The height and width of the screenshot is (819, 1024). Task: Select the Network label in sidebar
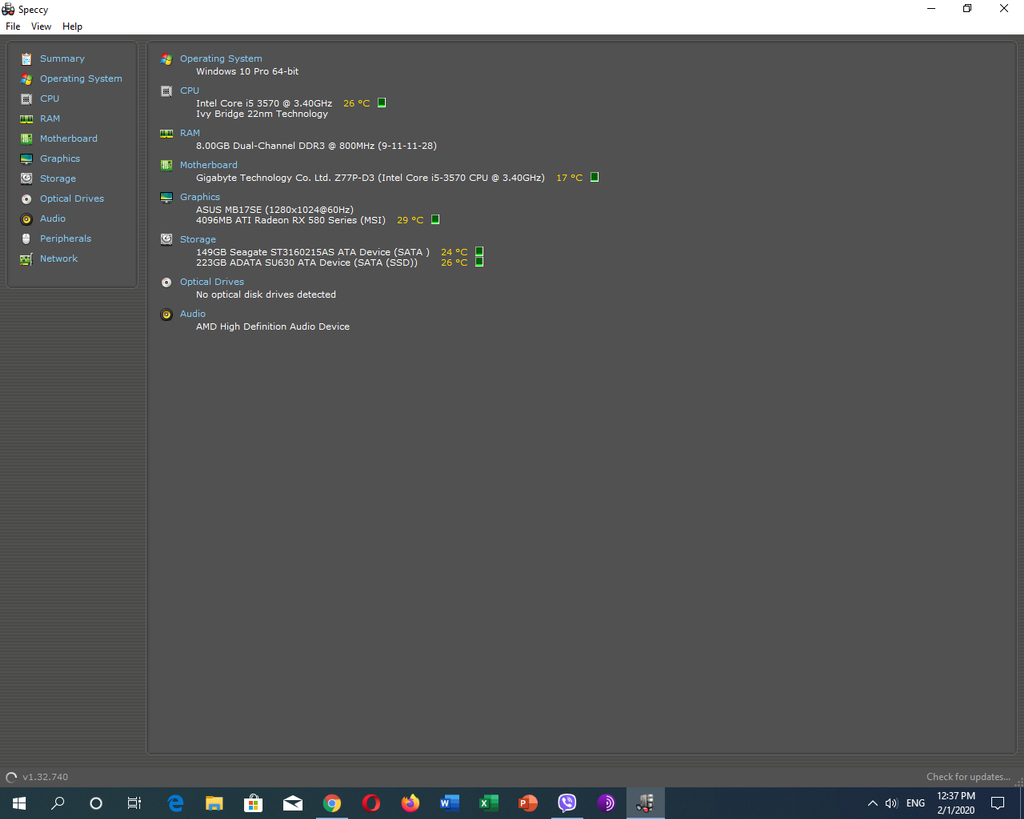click(x=59, y=259)
